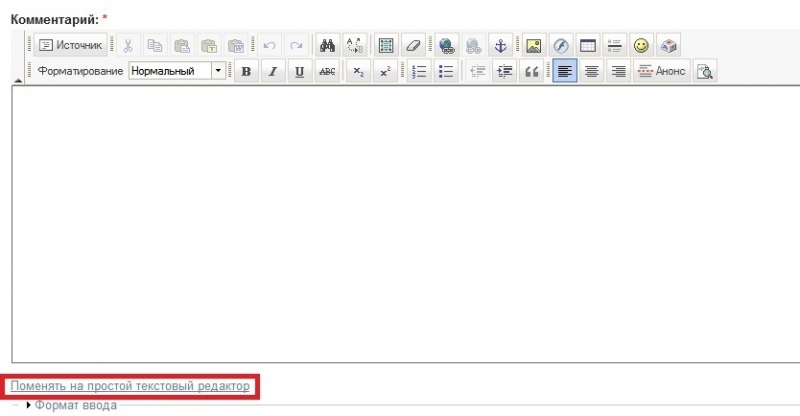Screen dimensions: 800x416
Task: Toggle Bold formatting
Action: point(246,71)
